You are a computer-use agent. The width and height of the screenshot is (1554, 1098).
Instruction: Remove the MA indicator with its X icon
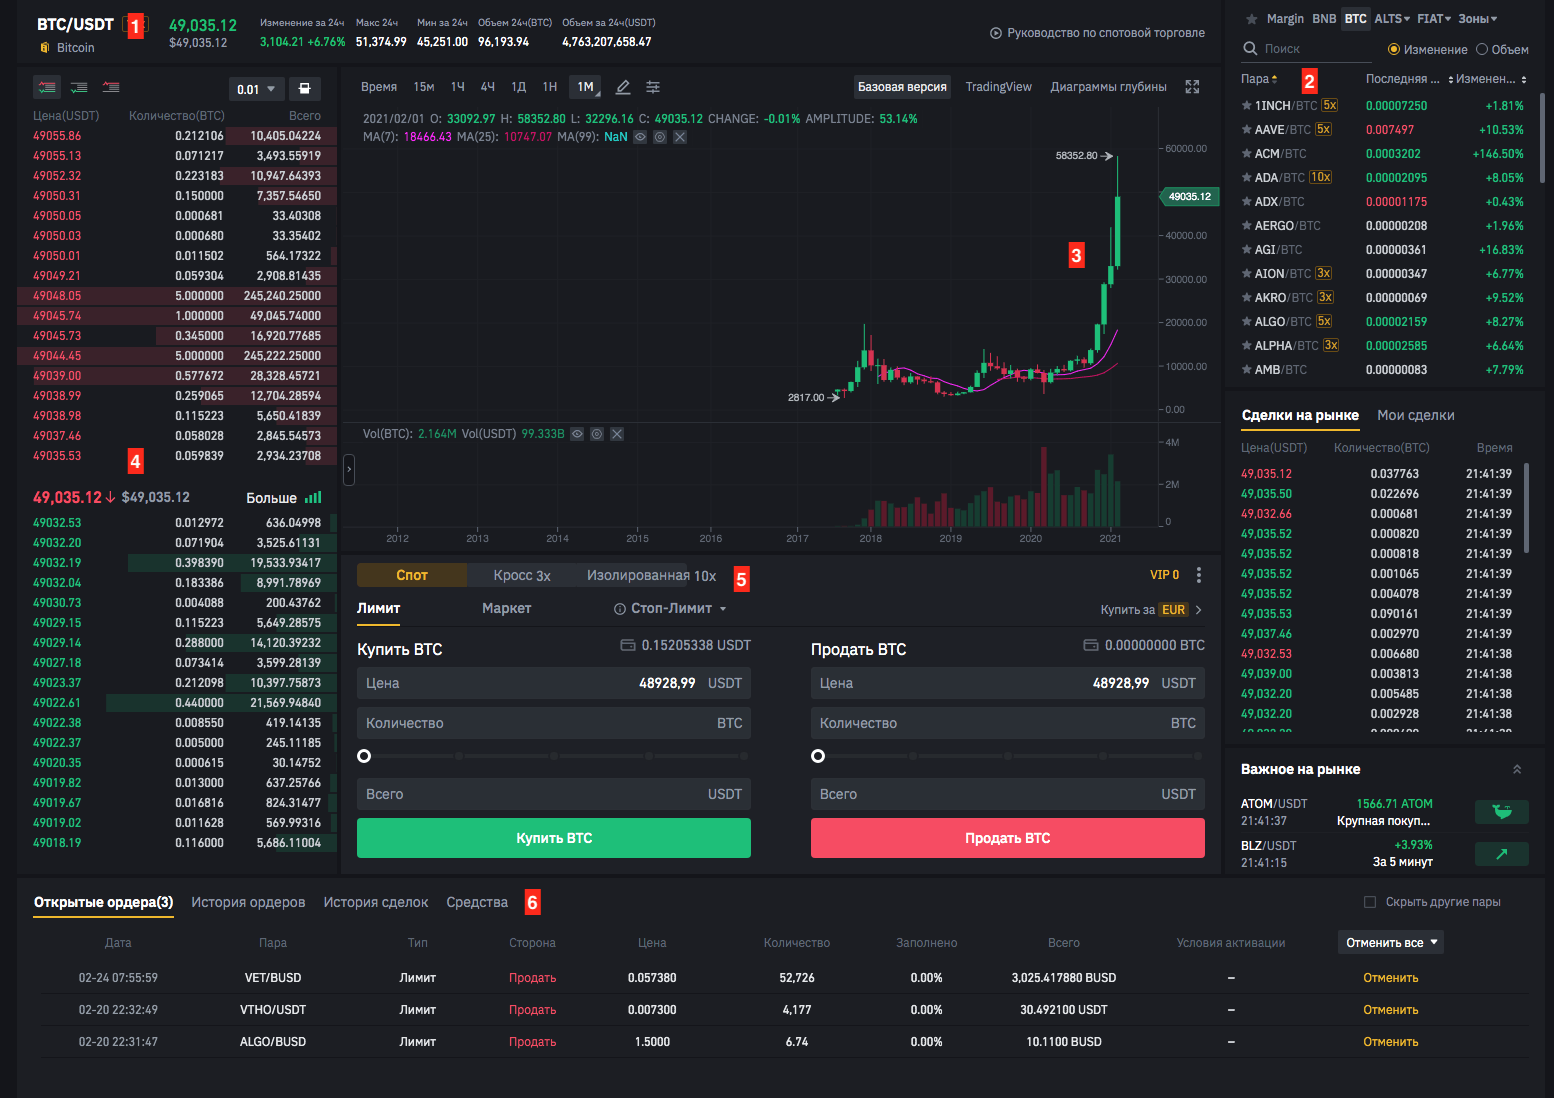(680, 137)
